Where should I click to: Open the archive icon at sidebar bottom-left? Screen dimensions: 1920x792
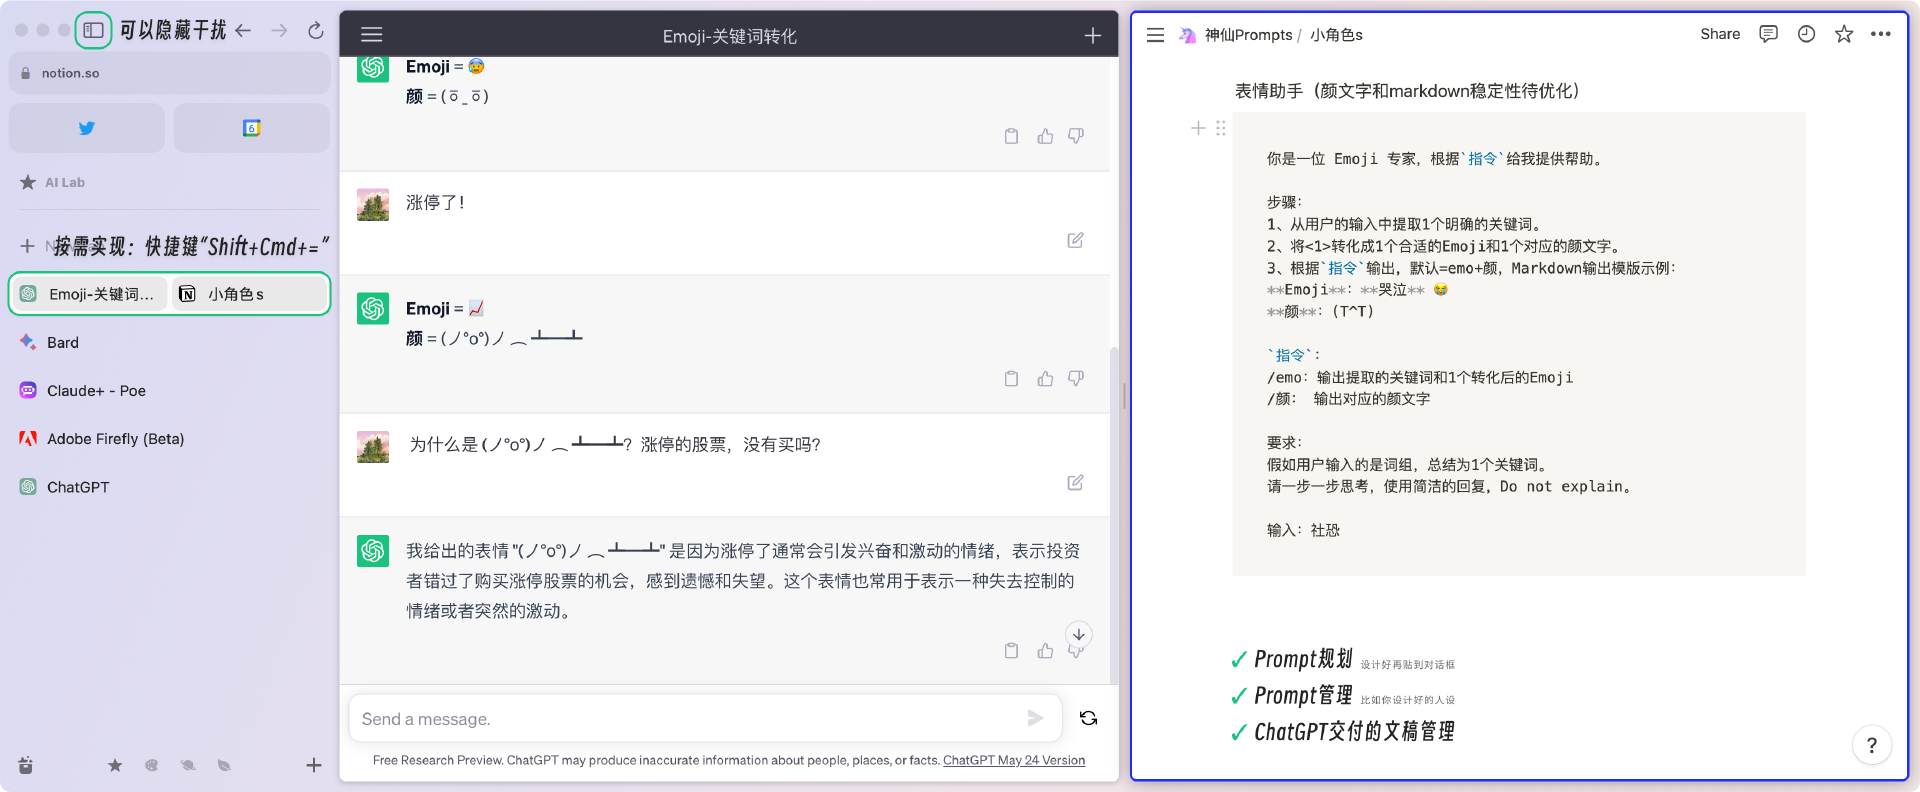26,765
